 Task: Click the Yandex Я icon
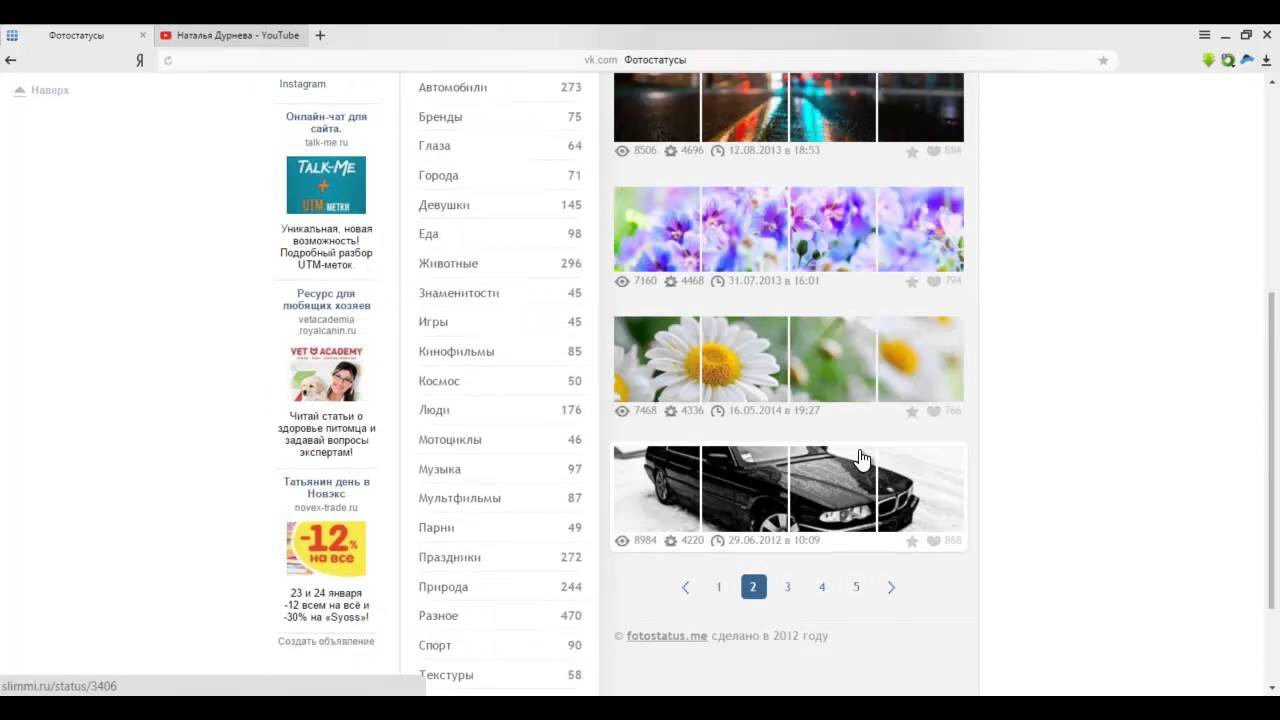140,60
